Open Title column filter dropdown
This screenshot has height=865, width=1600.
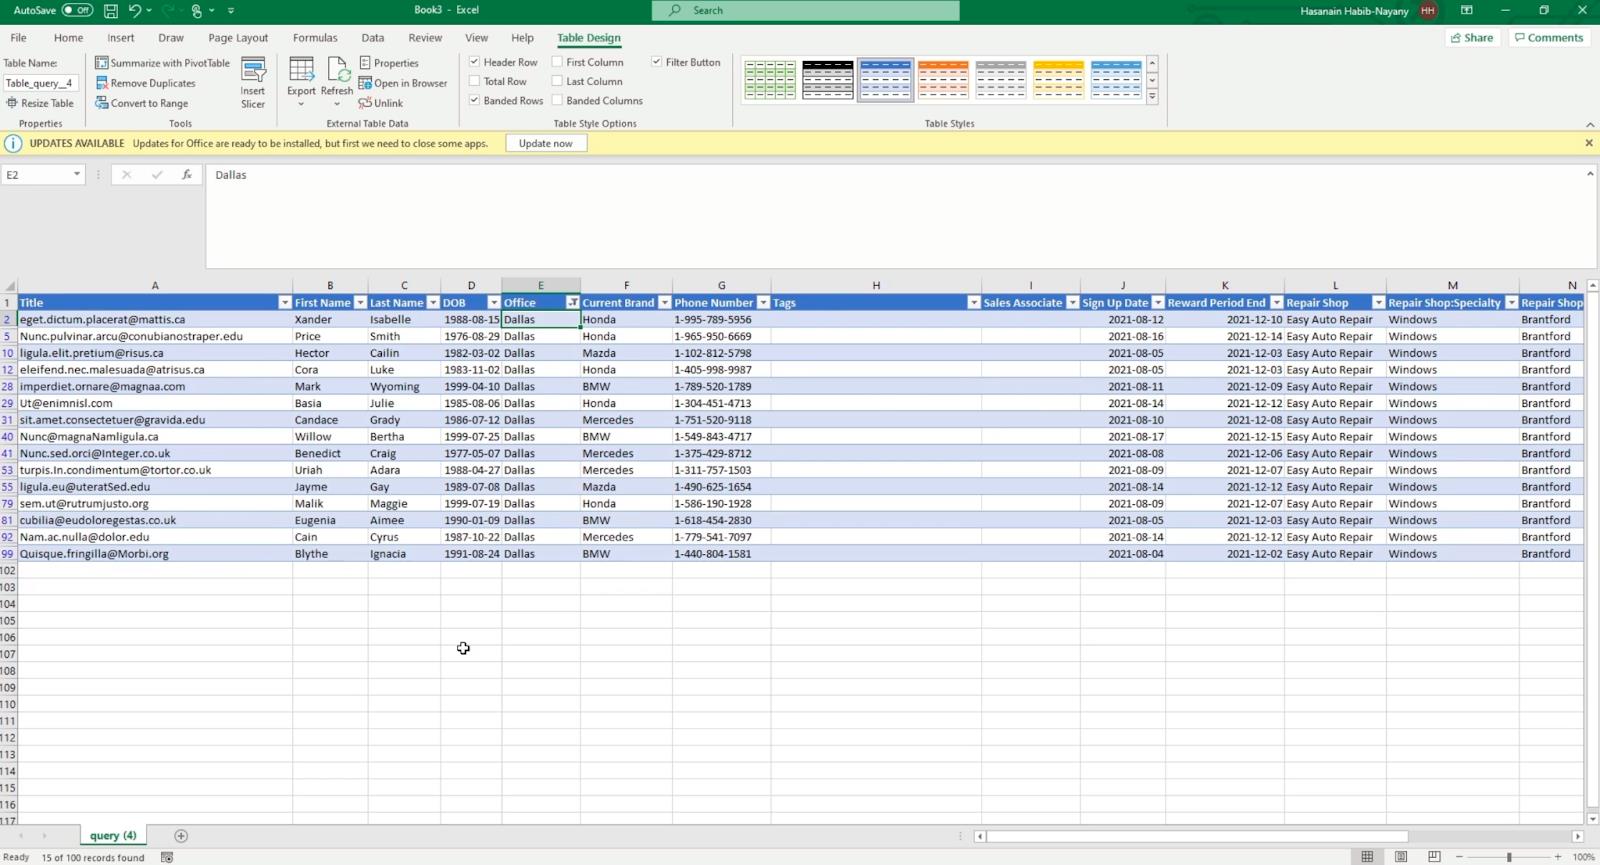pyautogui.click(x=284, y=302)
